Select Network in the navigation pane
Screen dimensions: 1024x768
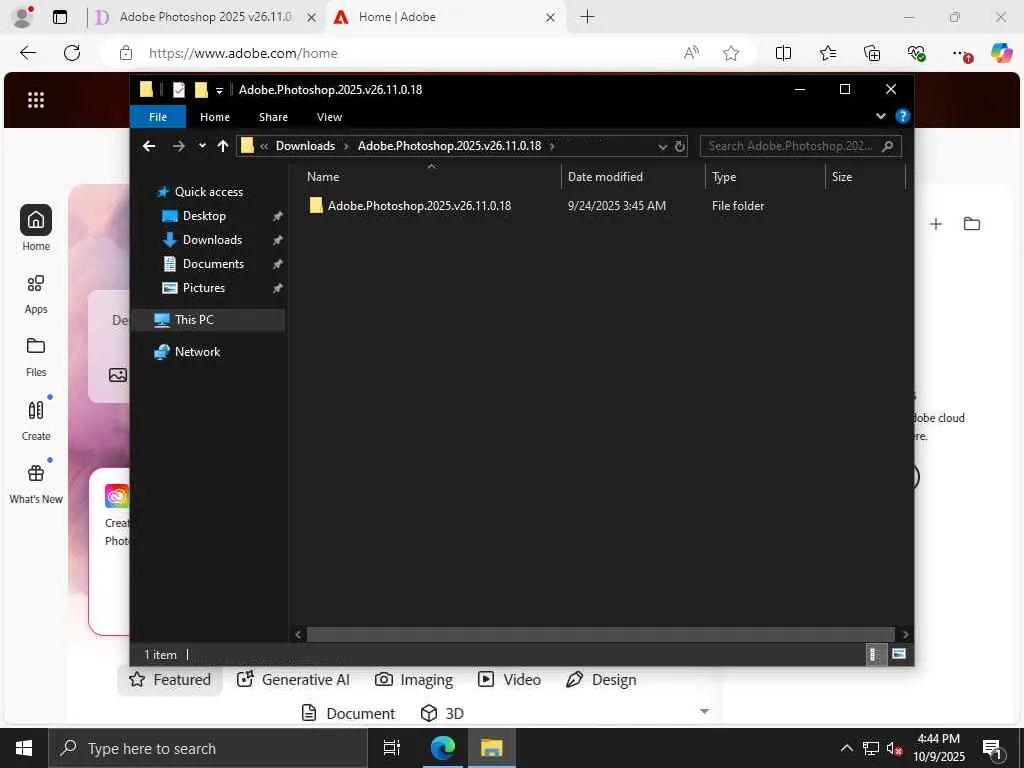pos(197,352)
